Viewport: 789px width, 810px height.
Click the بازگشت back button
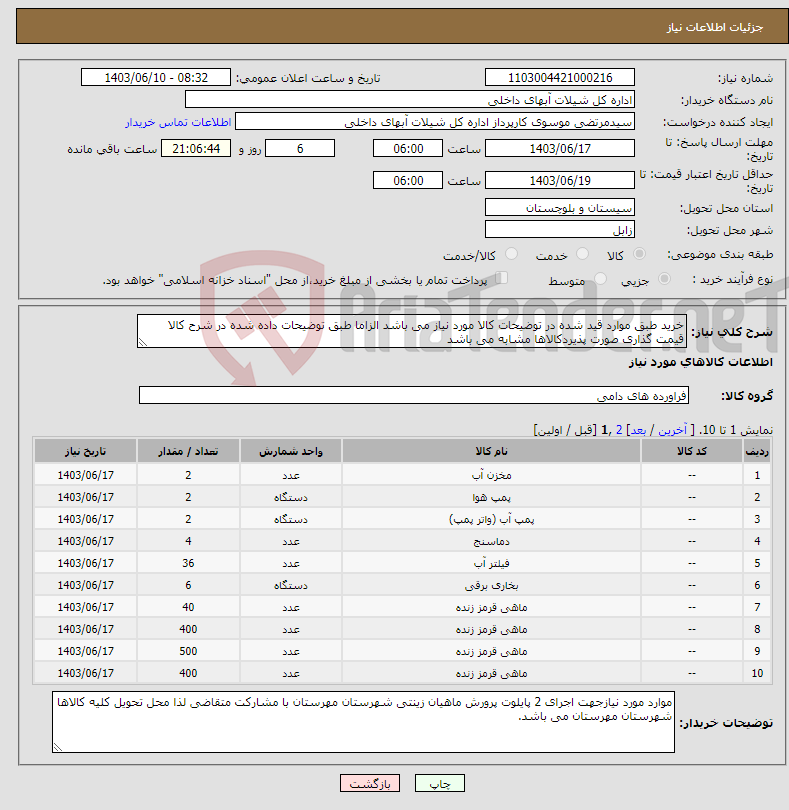coord(369,783)
